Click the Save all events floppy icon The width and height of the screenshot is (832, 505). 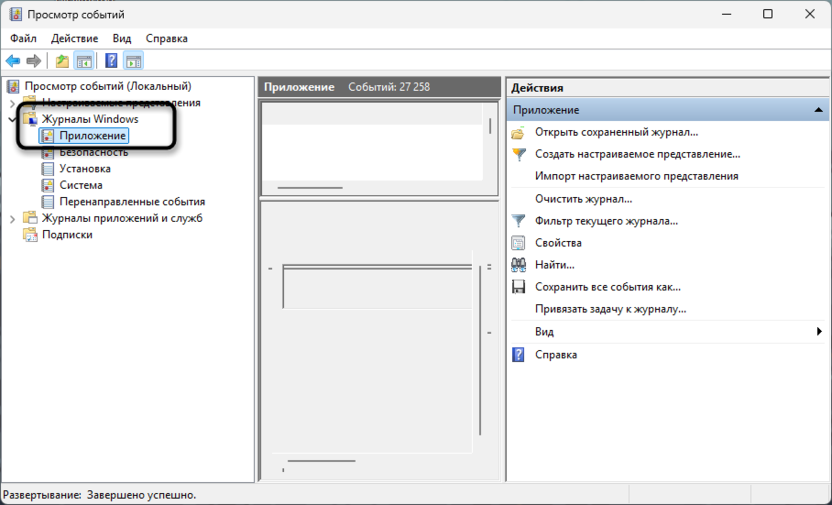pos(518,287)
